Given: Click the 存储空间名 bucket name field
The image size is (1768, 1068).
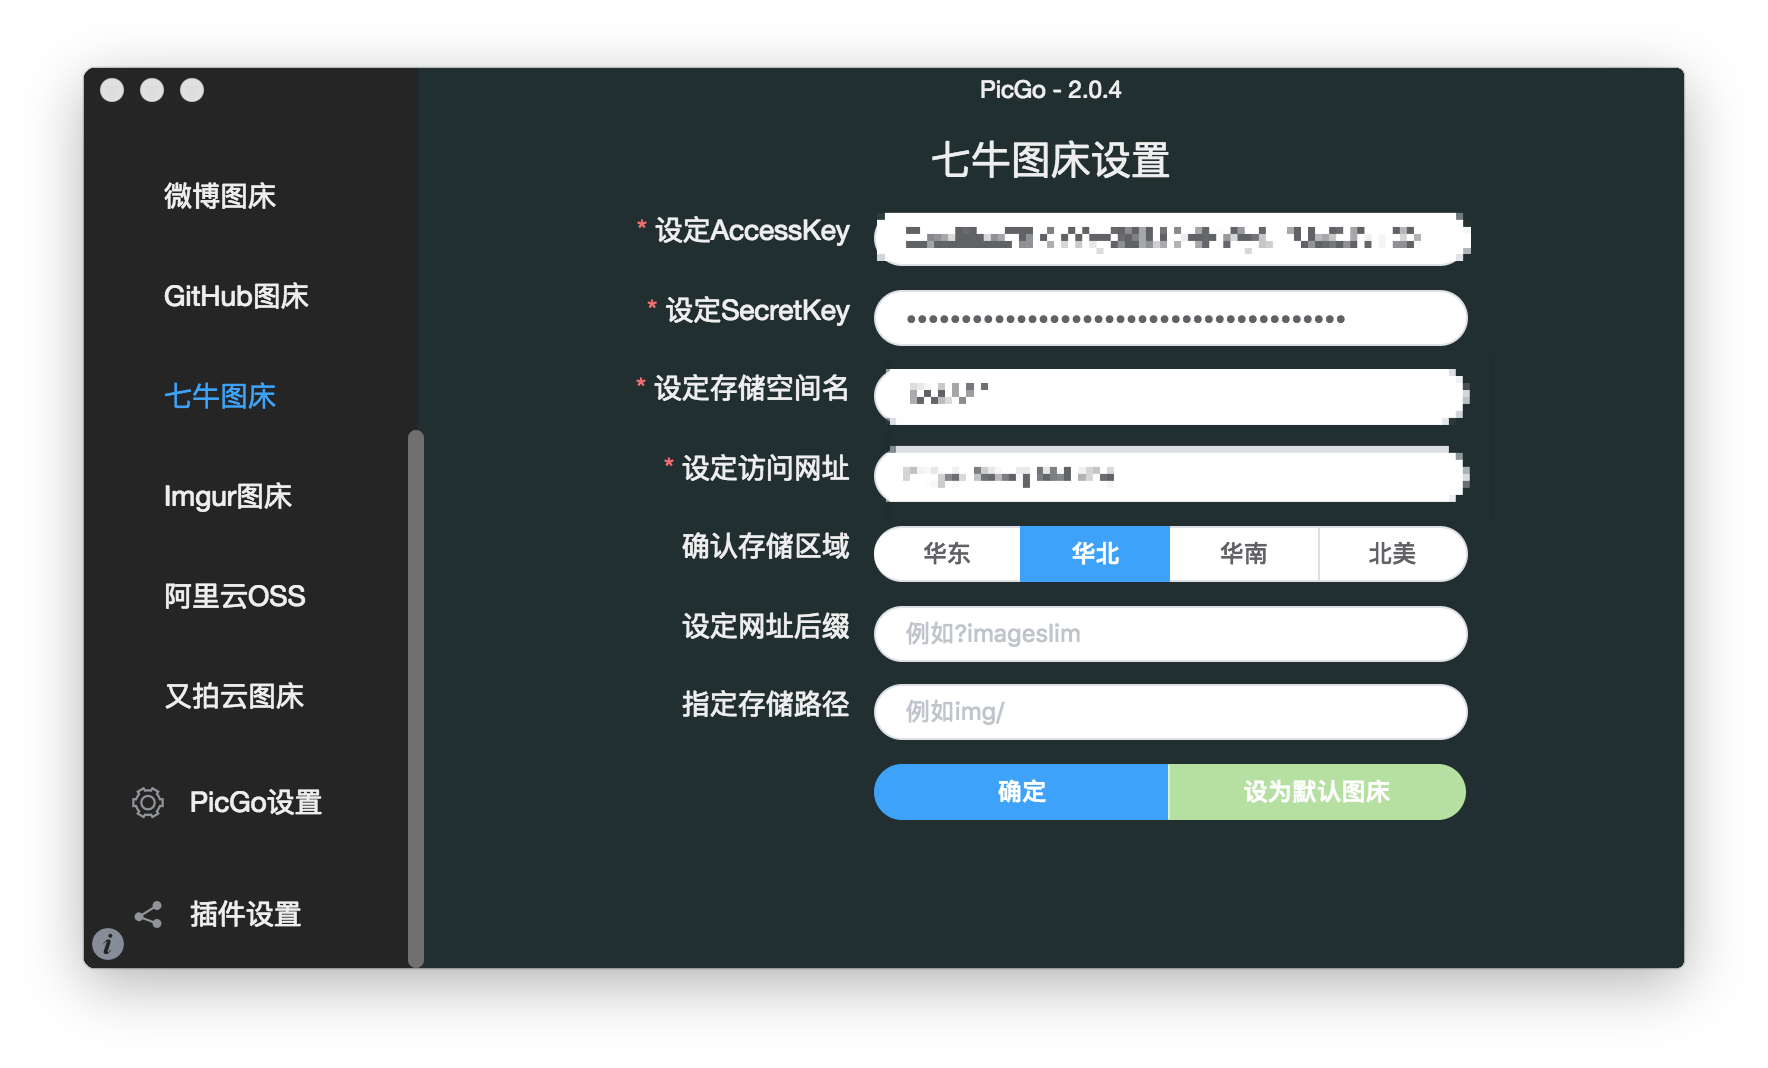Looking at the screenshot, I should tap(1171, 396).
